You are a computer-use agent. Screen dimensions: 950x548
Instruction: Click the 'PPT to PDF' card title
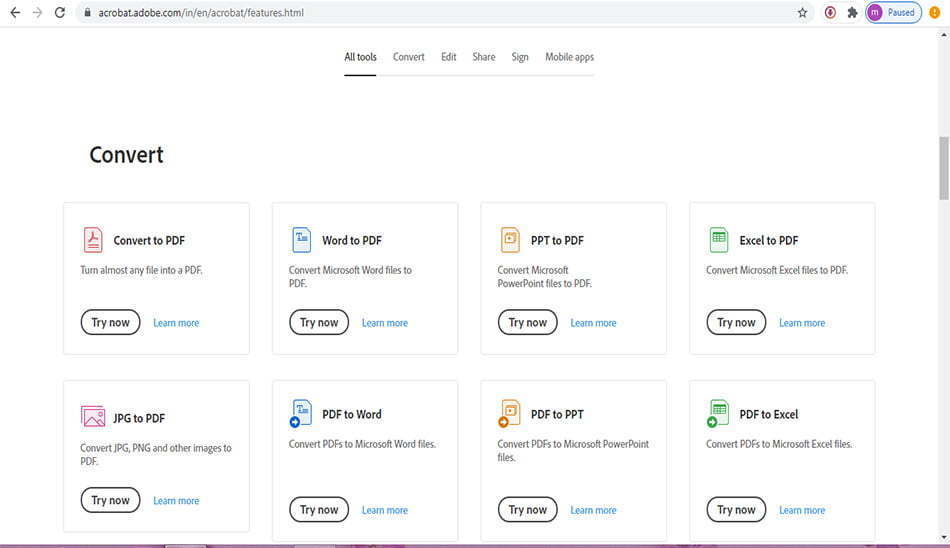(557, 241)
